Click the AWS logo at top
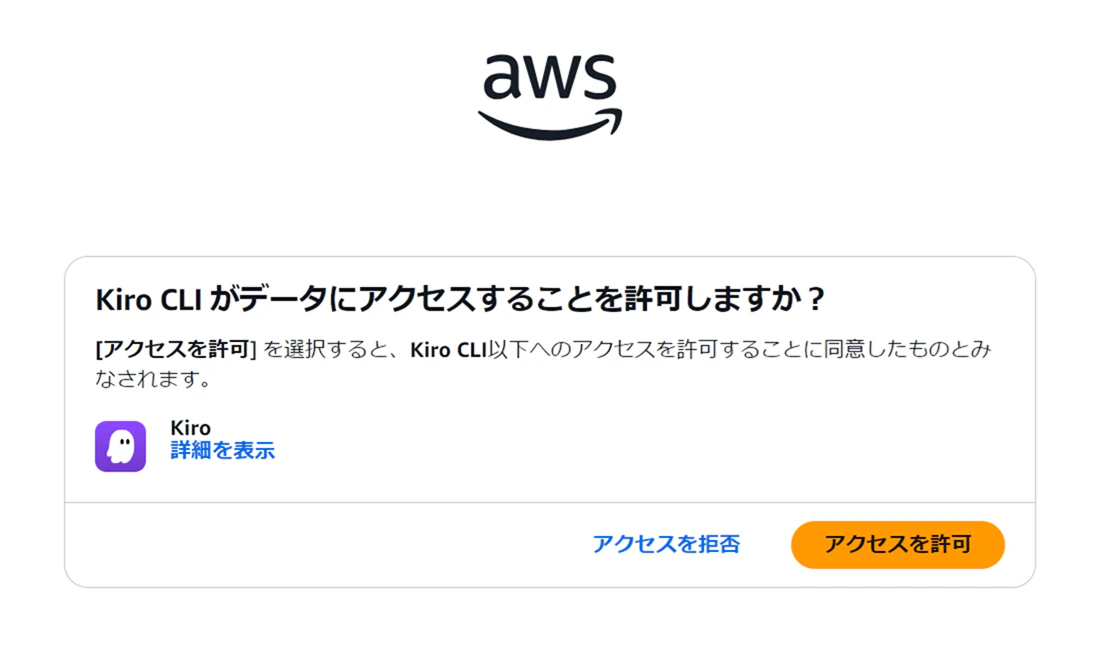 pos(549,93)
